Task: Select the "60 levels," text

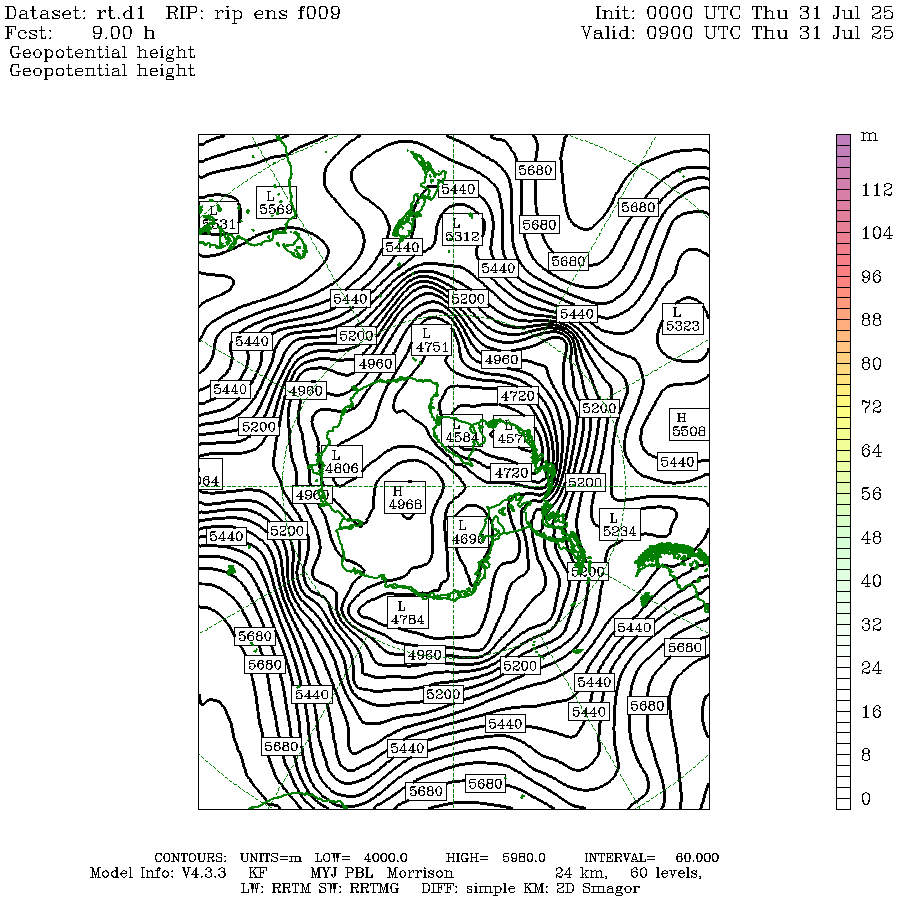Action: tap(666, 874)
